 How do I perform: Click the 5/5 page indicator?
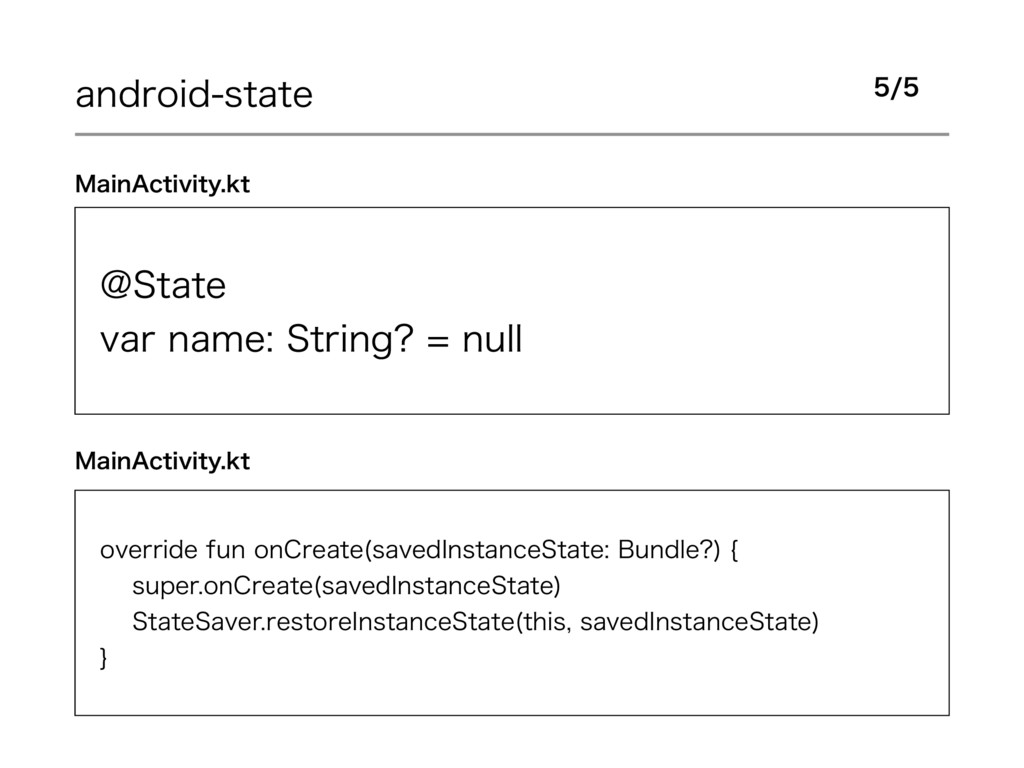[x=895, y=89]
